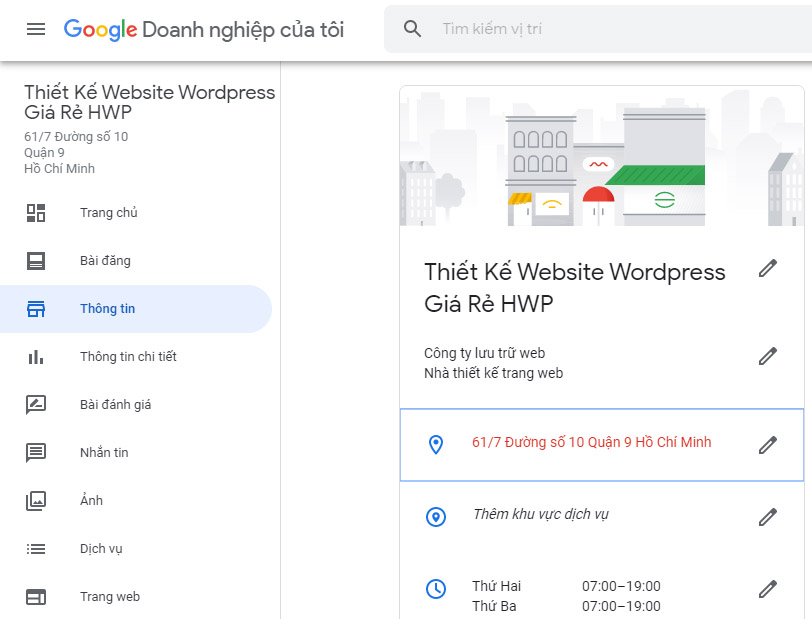812x619 pixels.
Task: Edit opening hours with pencil icon
Action: (768, 589)
